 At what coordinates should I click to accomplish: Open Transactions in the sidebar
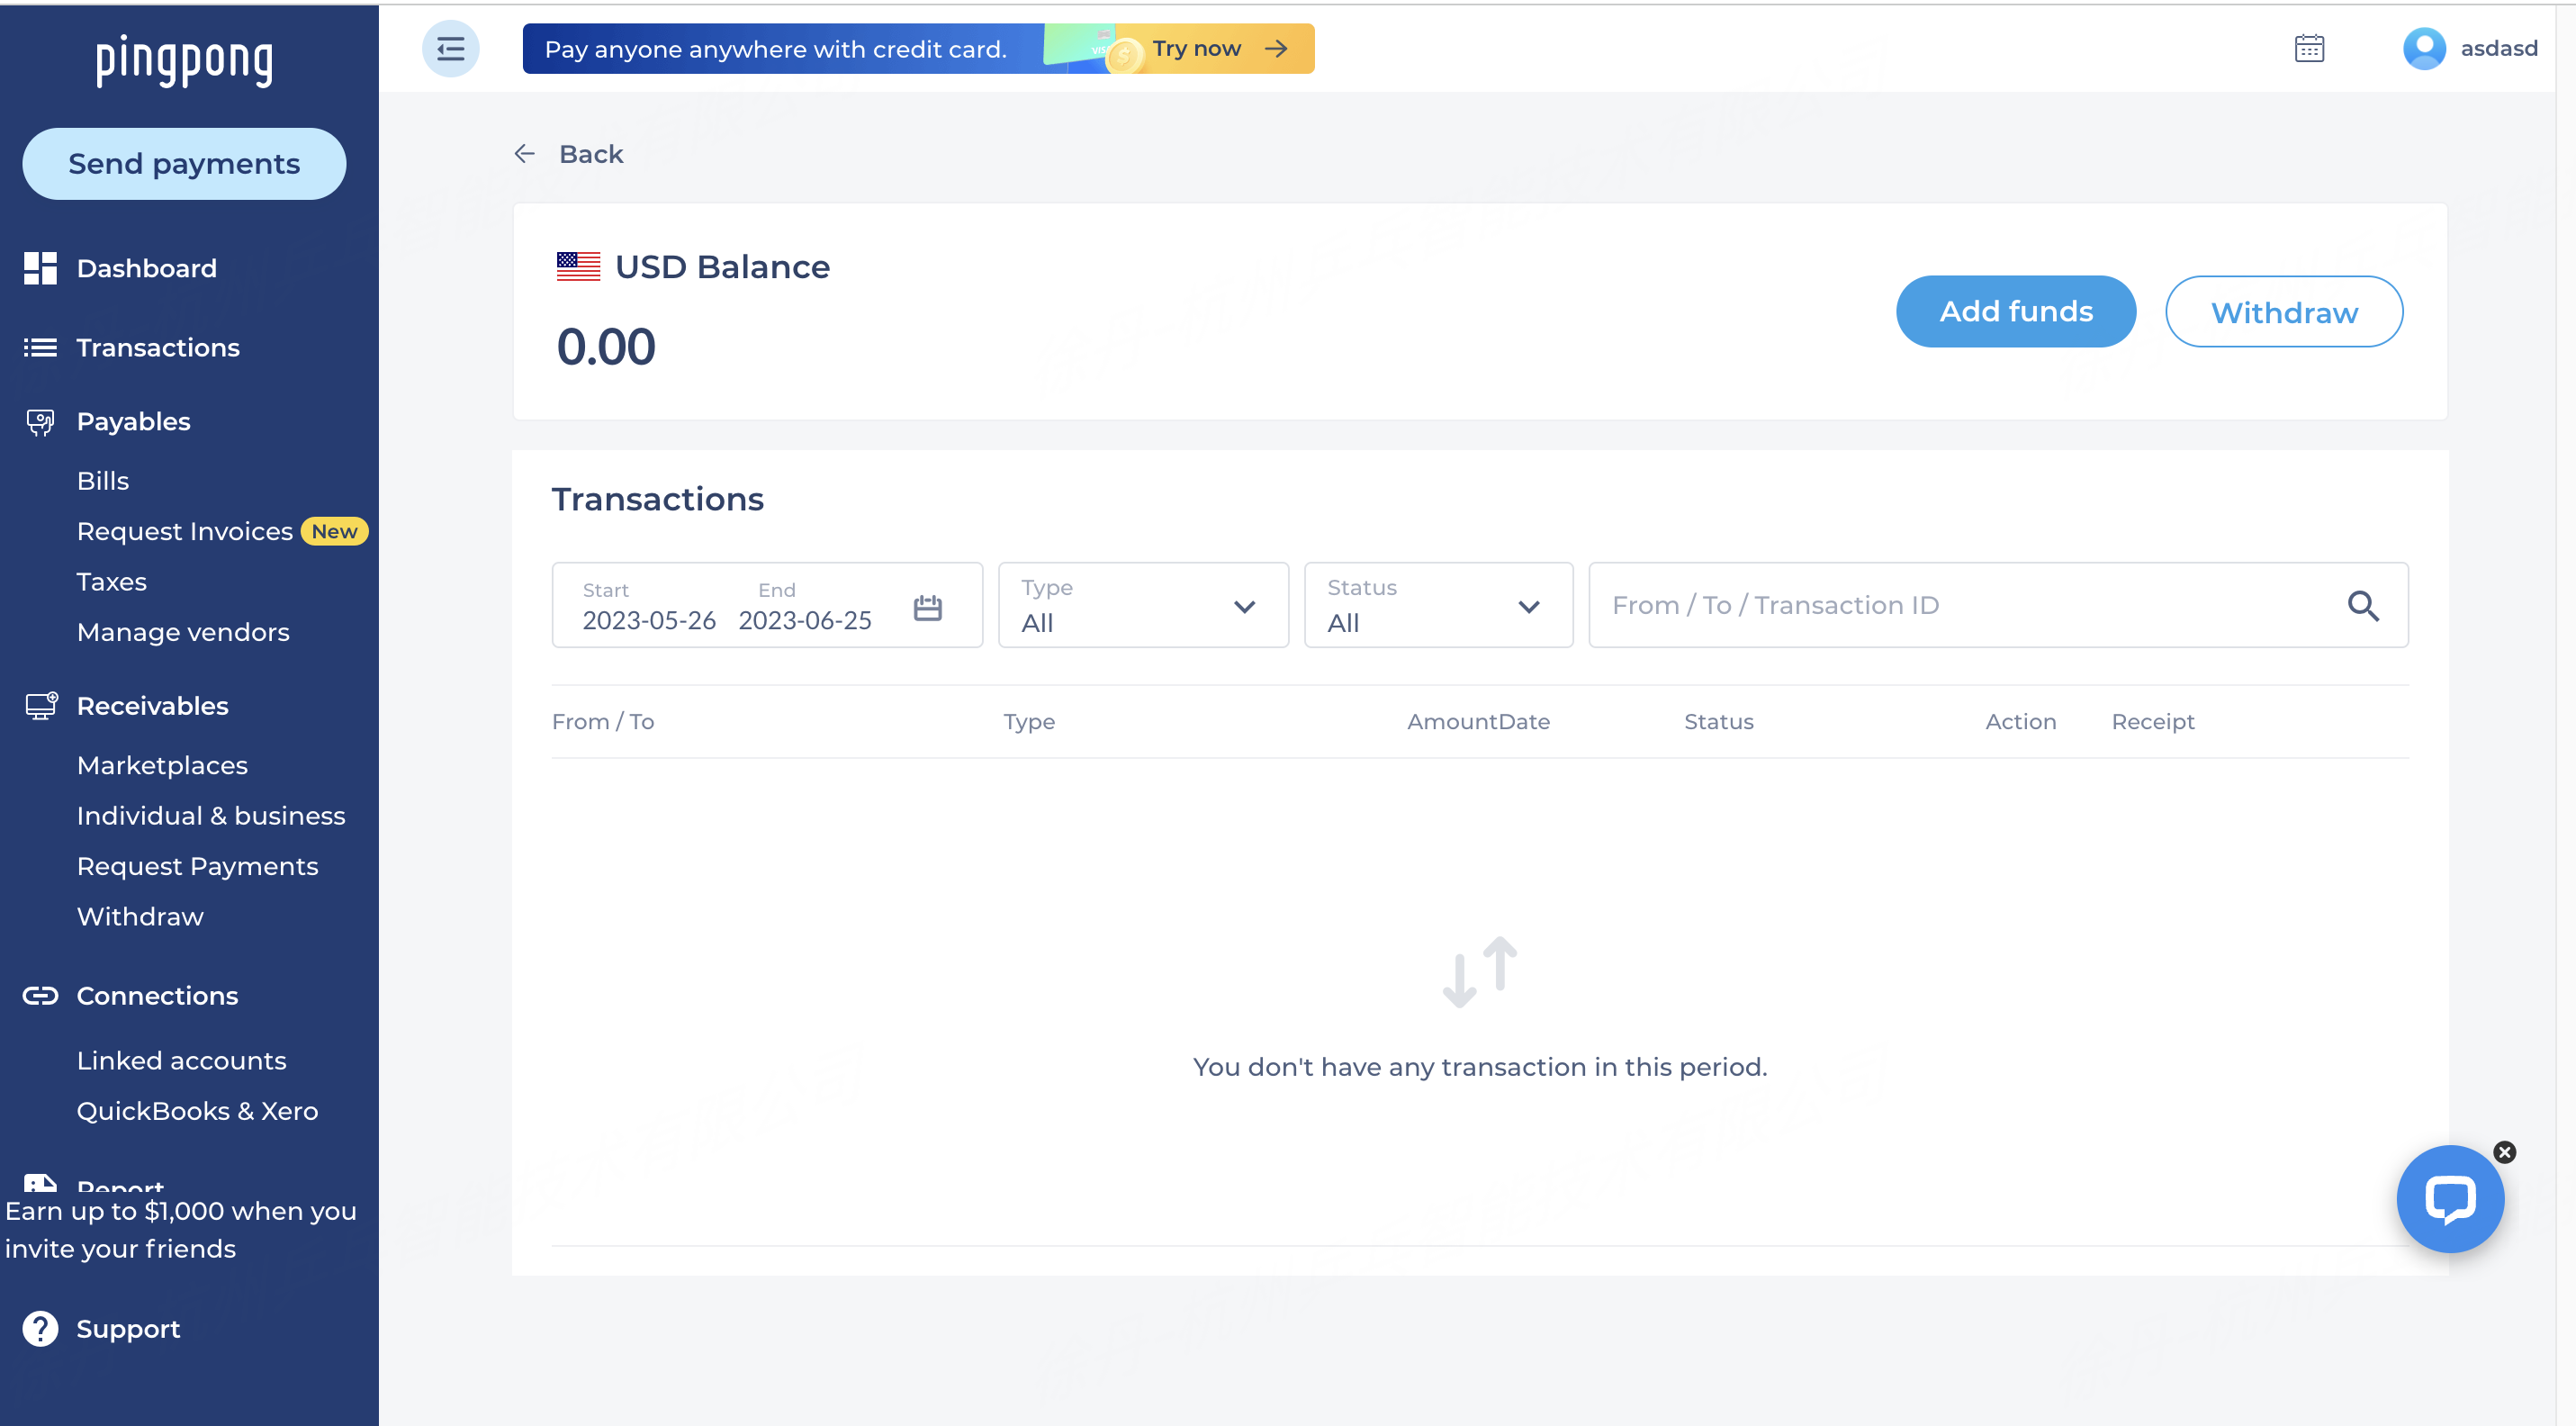coord(157,347)
